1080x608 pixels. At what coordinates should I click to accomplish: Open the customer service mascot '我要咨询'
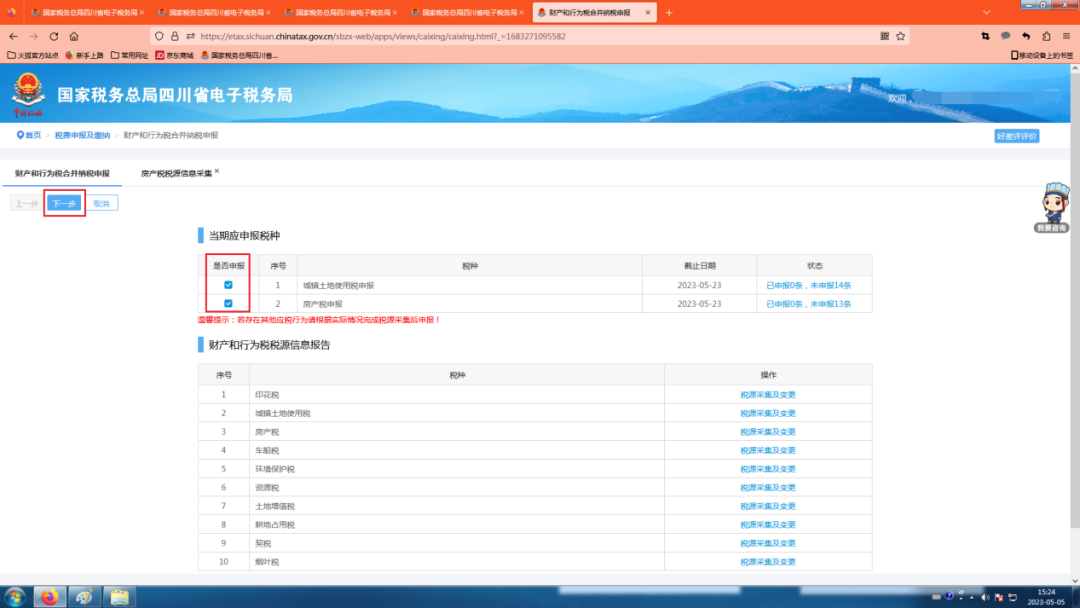click(1051, 207)
